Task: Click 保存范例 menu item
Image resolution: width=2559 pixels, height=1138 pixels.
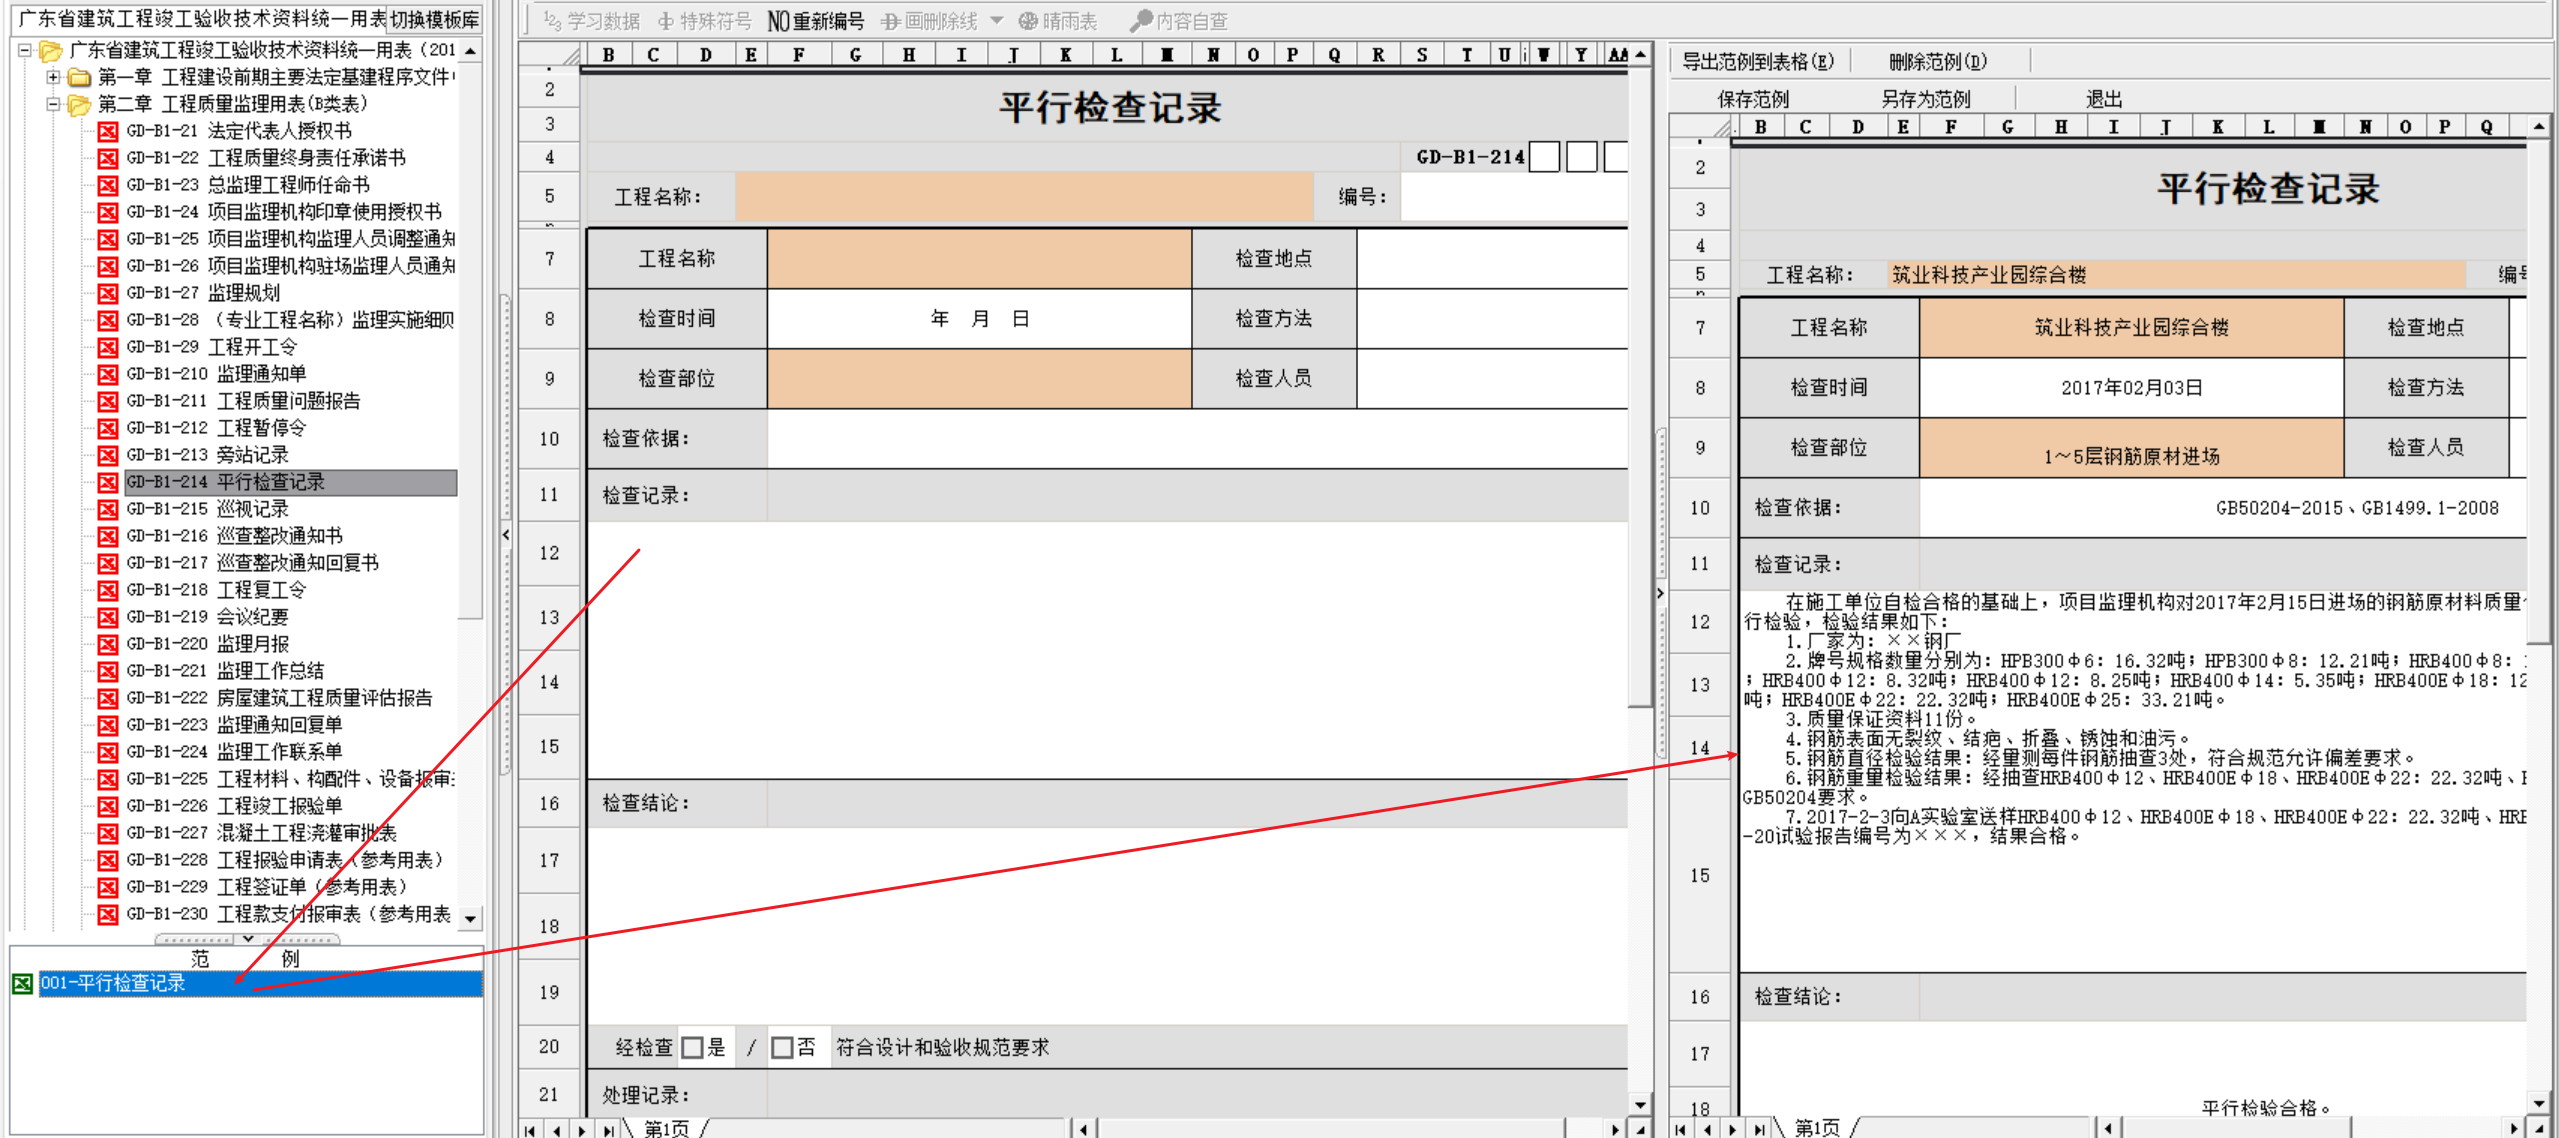Action: [1753, 99]
